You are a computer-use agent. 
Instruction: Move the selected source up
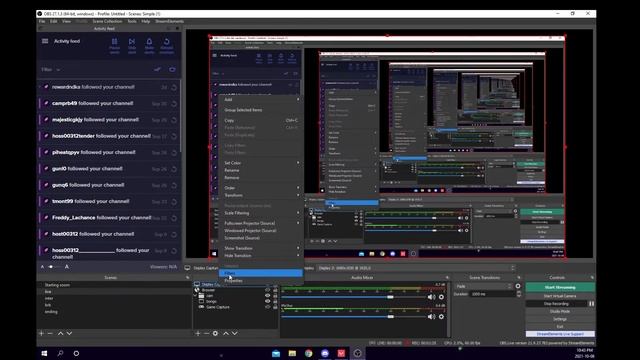(226, 333)
